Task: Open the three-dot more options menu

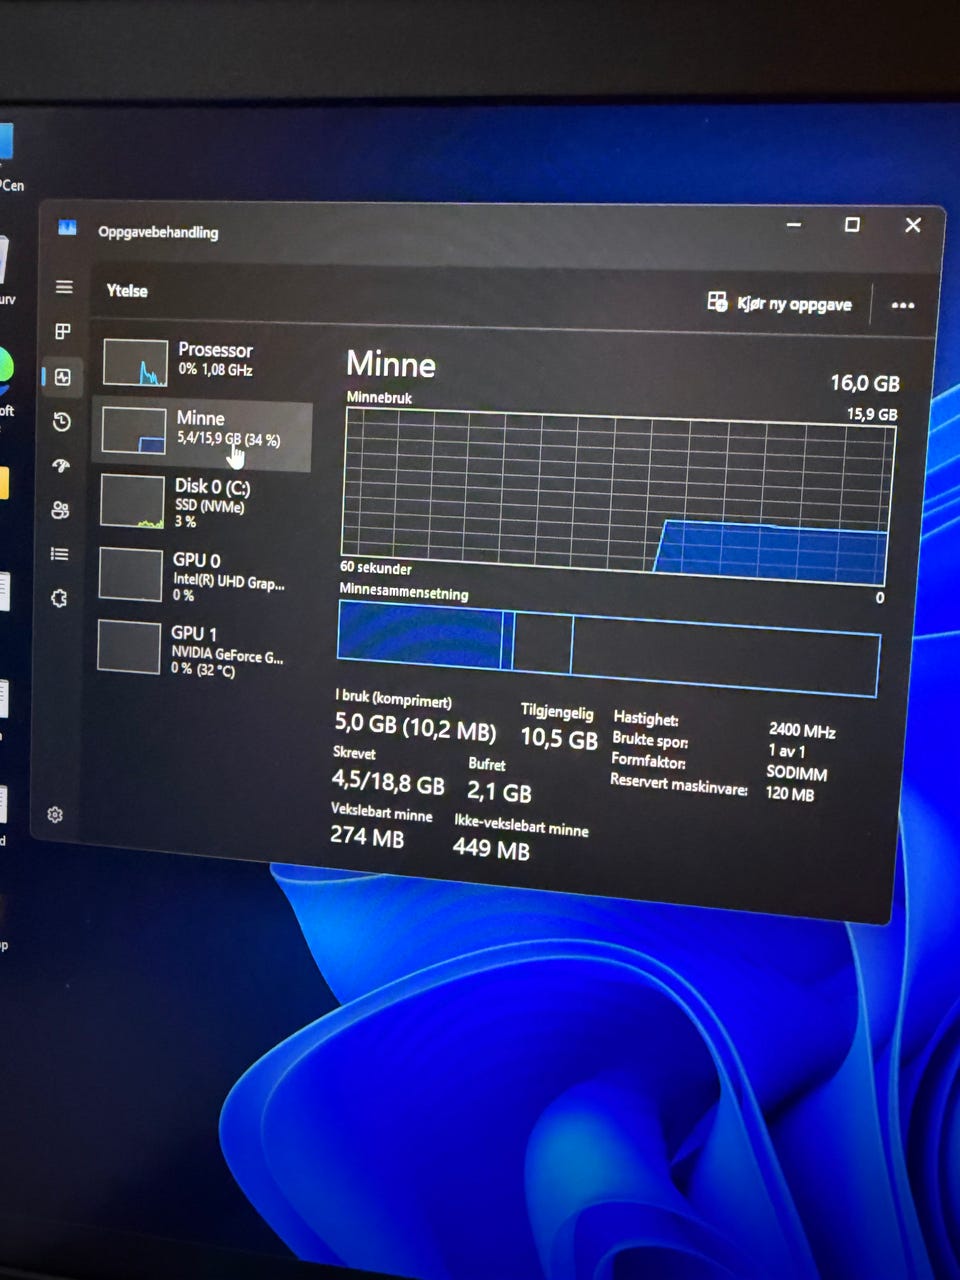Action: pos(902,305)
